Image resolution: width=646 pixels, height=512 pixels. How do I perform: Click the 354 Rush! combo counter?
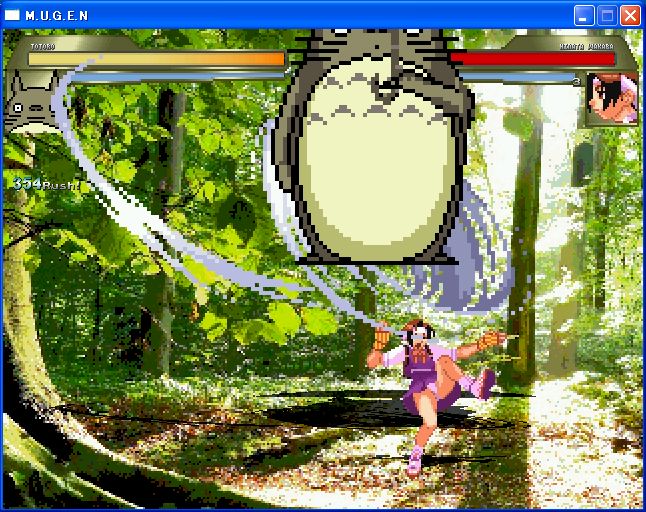coord(46,184)
